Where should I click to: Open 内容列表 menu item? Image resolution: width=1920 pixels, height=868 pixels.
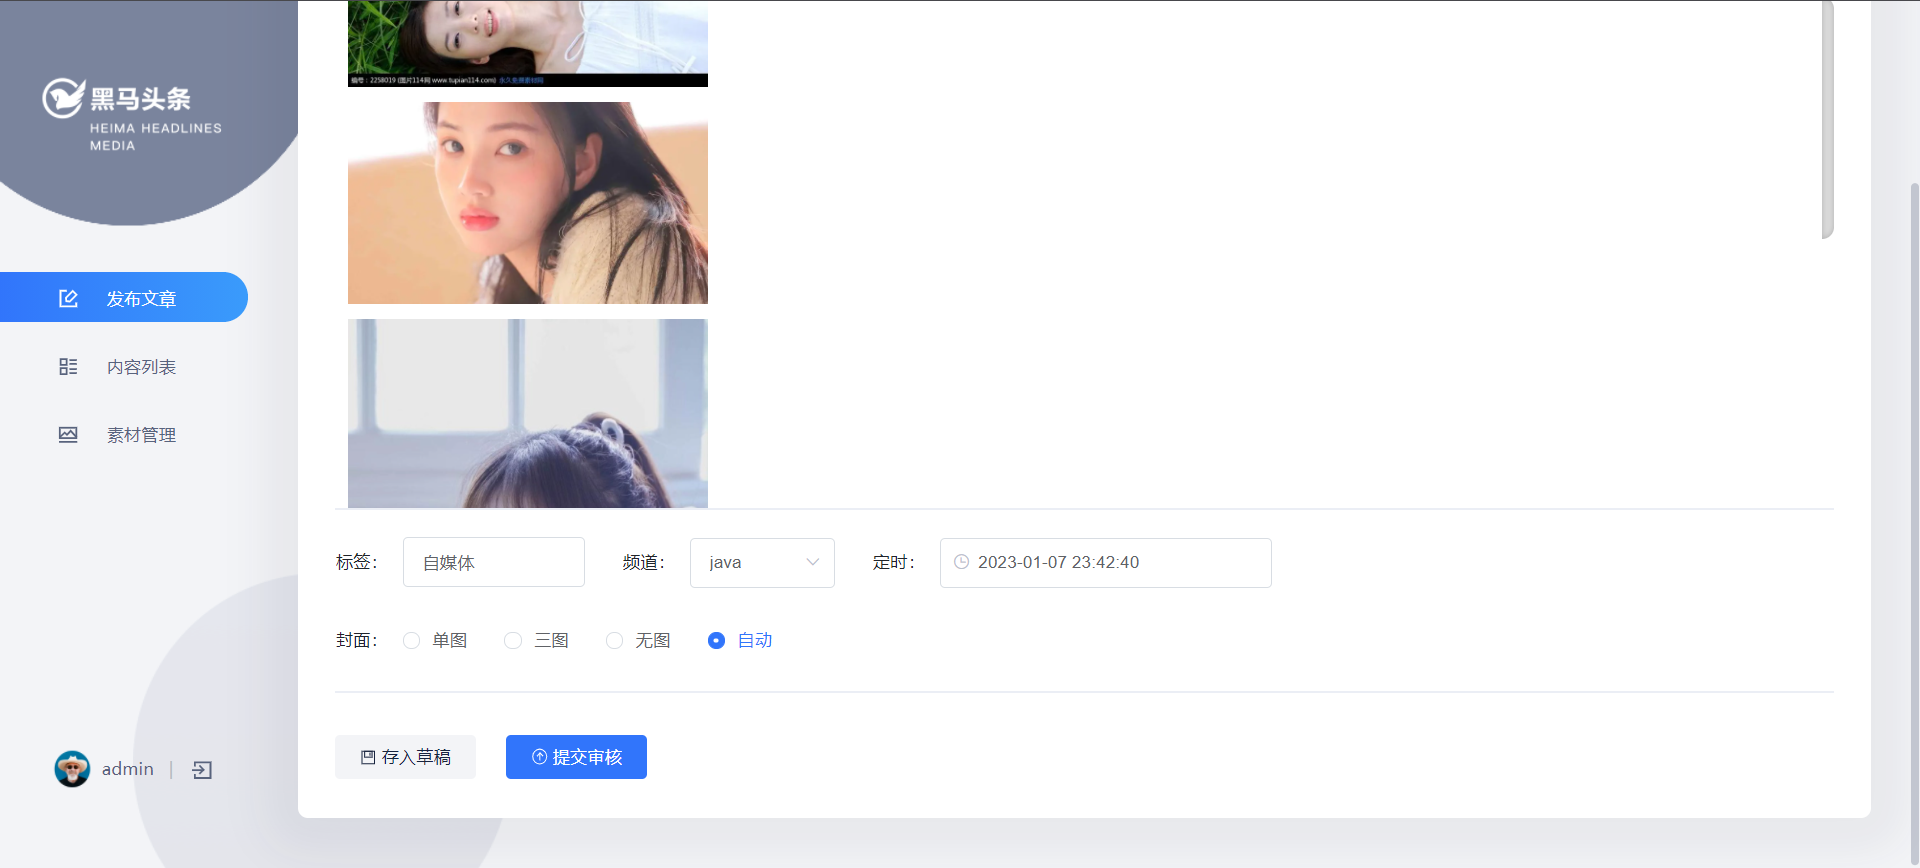(x=124, y=367)
